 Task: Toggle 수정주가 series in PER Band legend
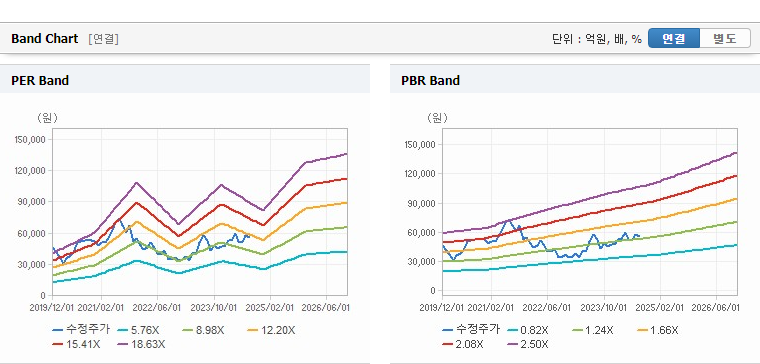point(81,330)
